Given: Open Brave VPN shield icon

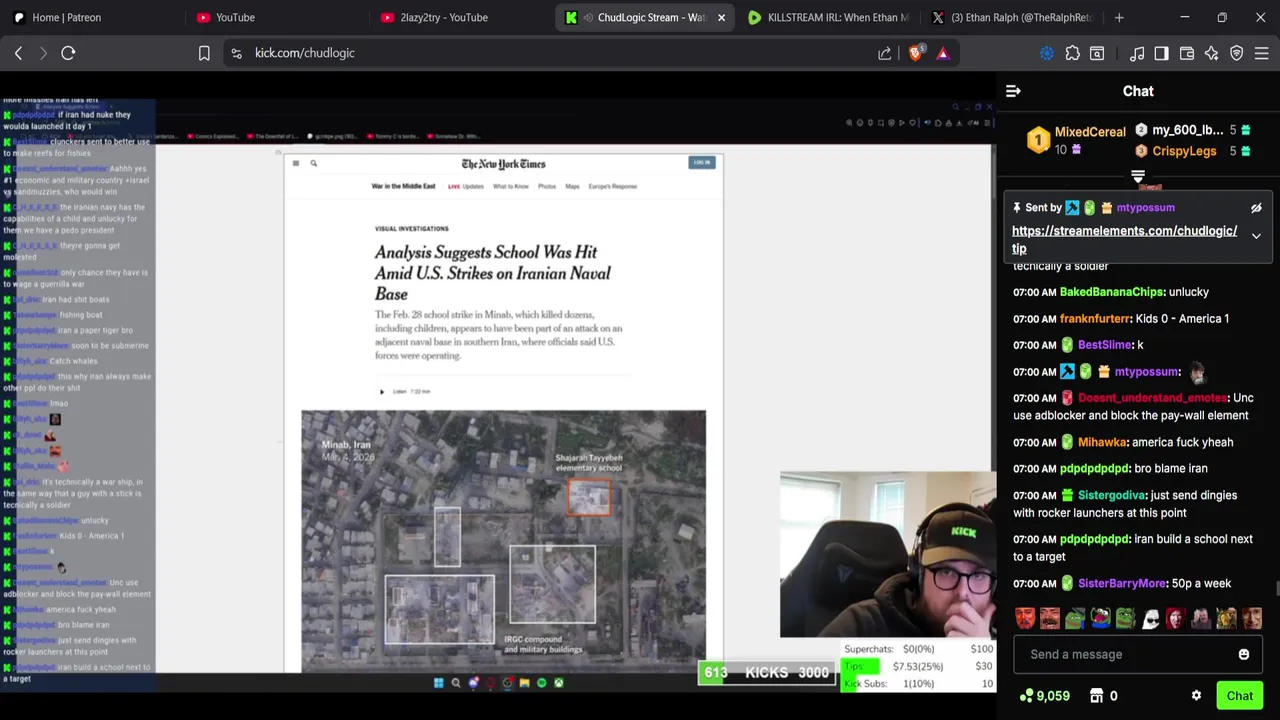Looking at the screenshot, I should [x=1237, y=53].
